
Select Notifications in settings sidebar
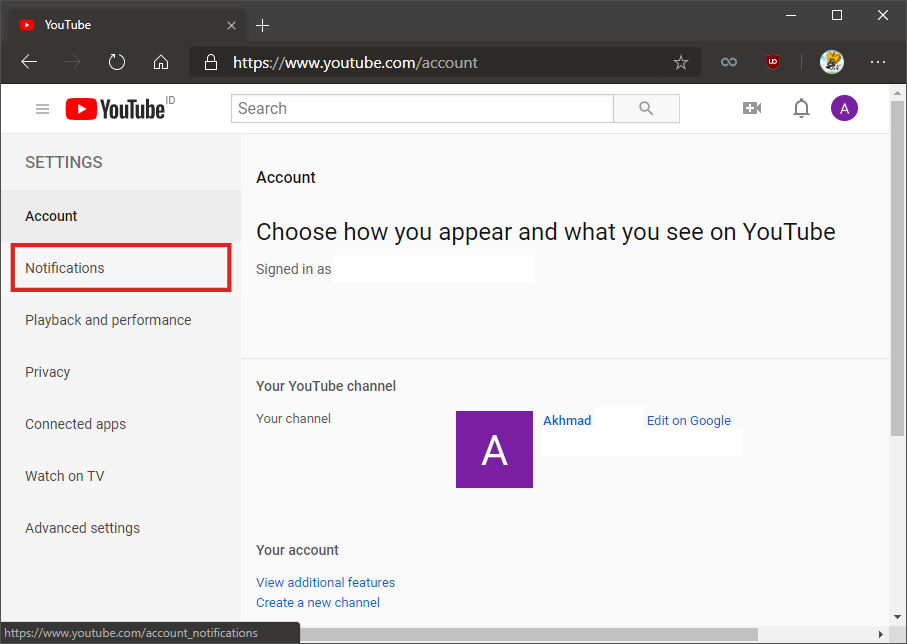[x=65, y=268]
